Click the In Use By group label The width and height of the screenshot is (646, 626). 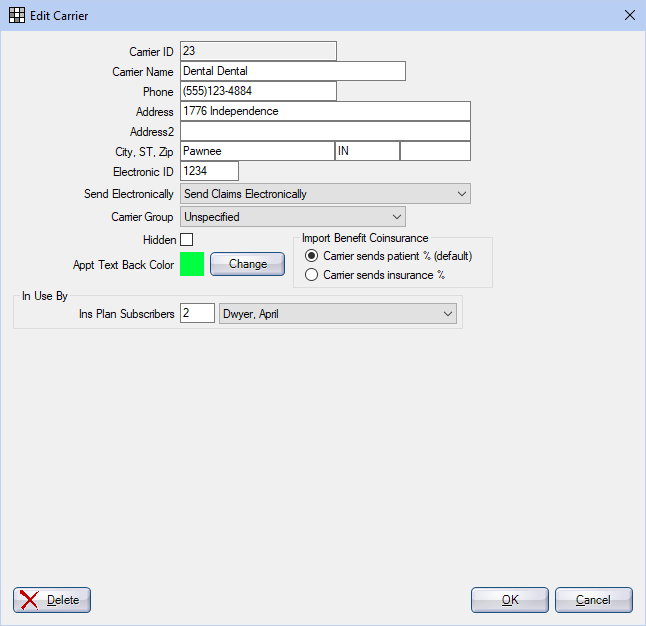point(44,296)
